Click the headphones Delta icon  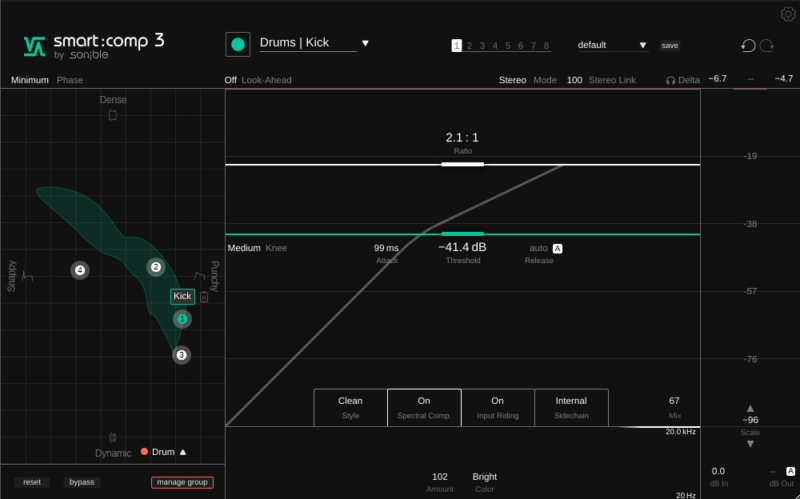click(671, 80)
